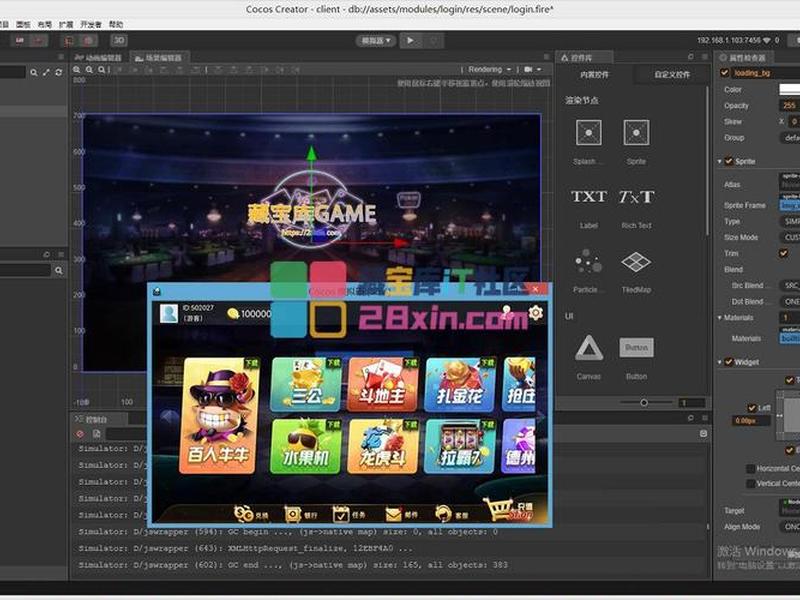Open the 模拟器 preview platform dropdown
The image size is (800, 600).
point(376,40)
